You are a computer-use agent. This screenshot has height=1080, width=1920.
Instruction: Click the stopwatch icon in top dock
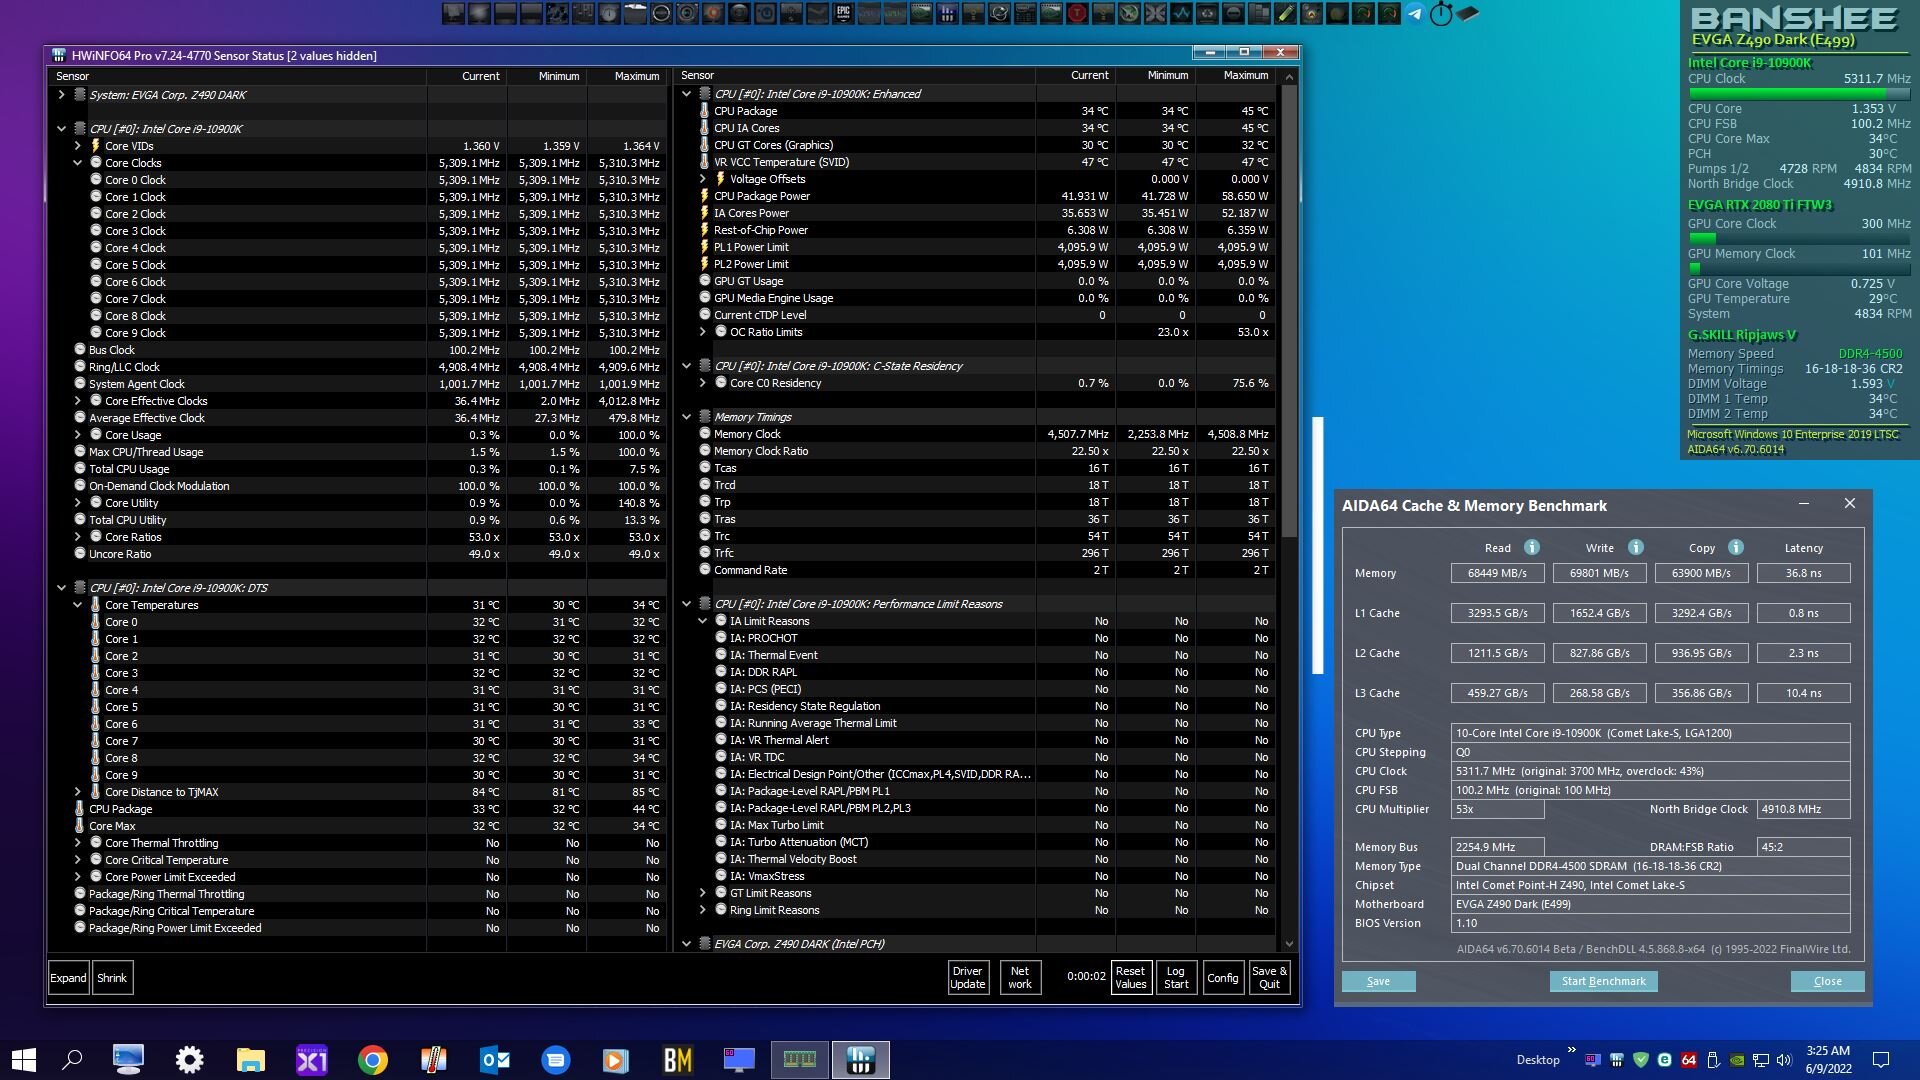click(1440, 13)
